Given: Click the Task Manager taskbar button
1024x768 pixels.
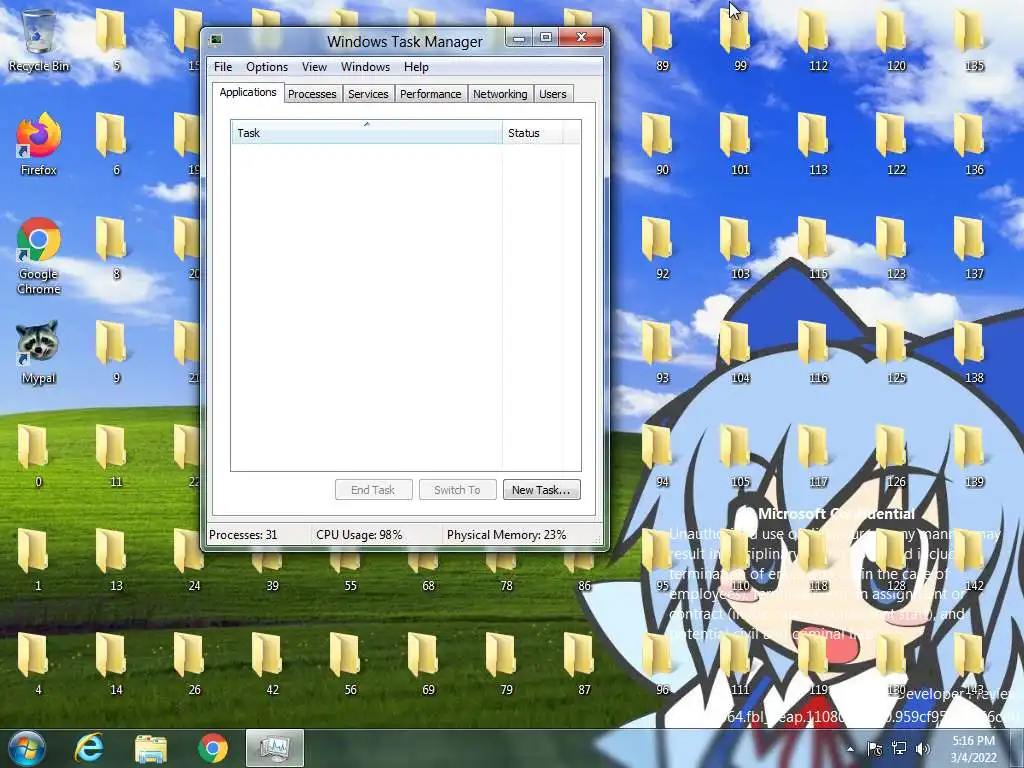Looking at the screenshot, I should click(x=275, y=748).
